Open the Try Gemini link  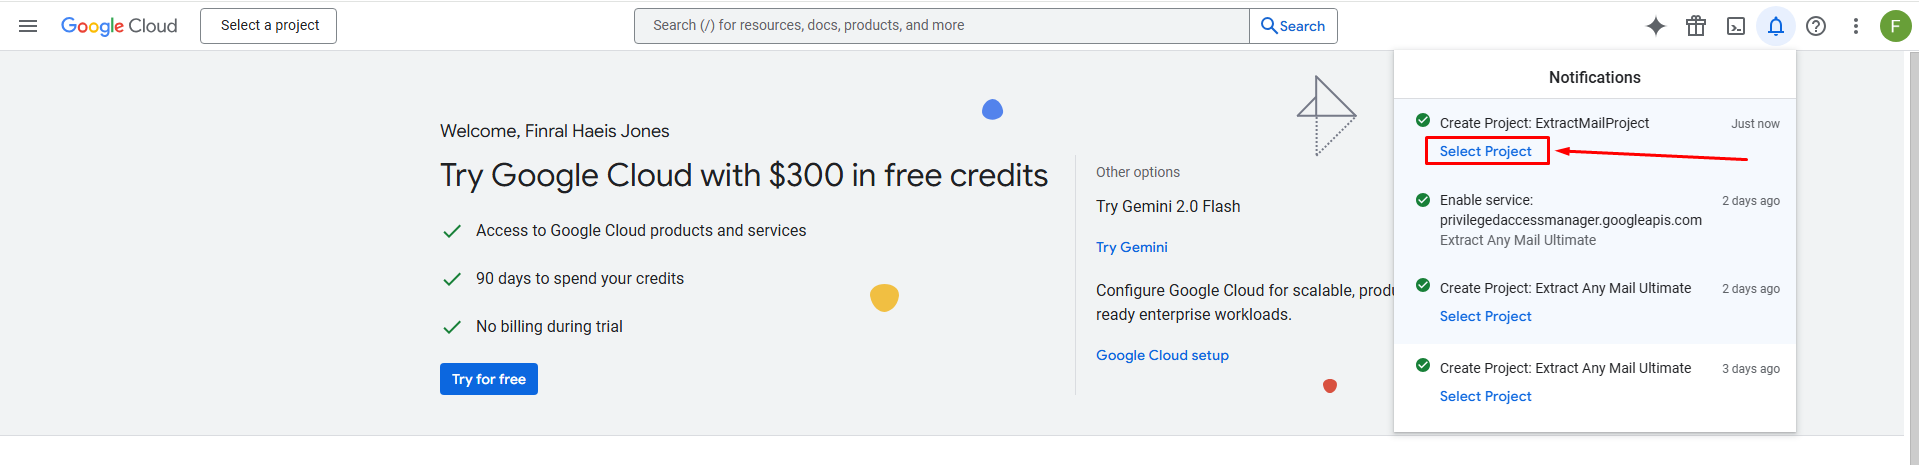(x=1131, y=247)
